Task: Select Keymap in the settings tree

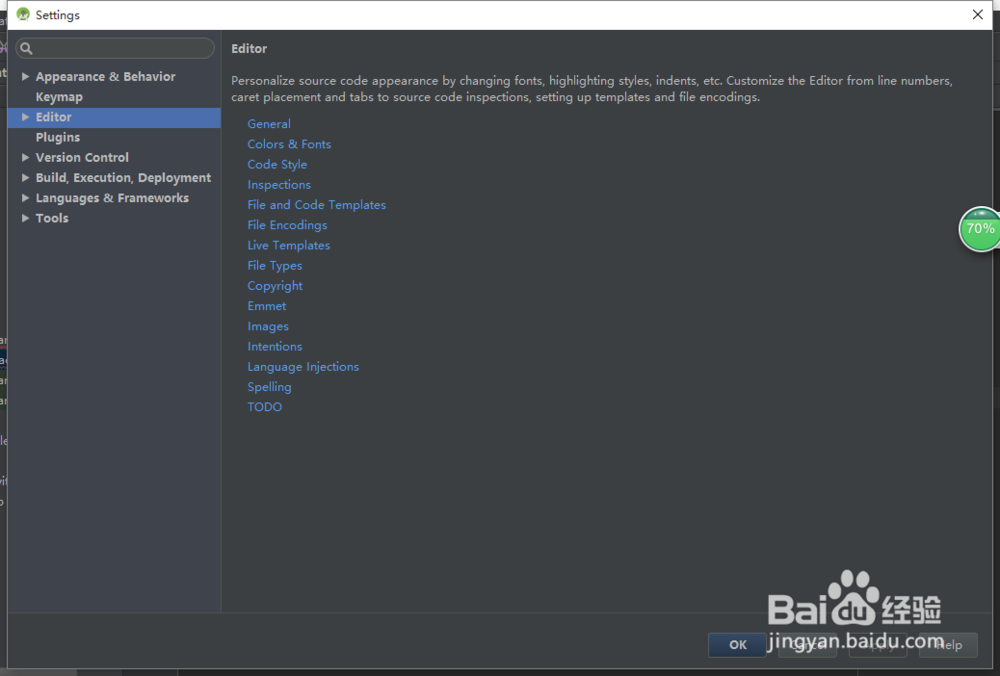Action: pyautogui.click(x=57, y=96)
